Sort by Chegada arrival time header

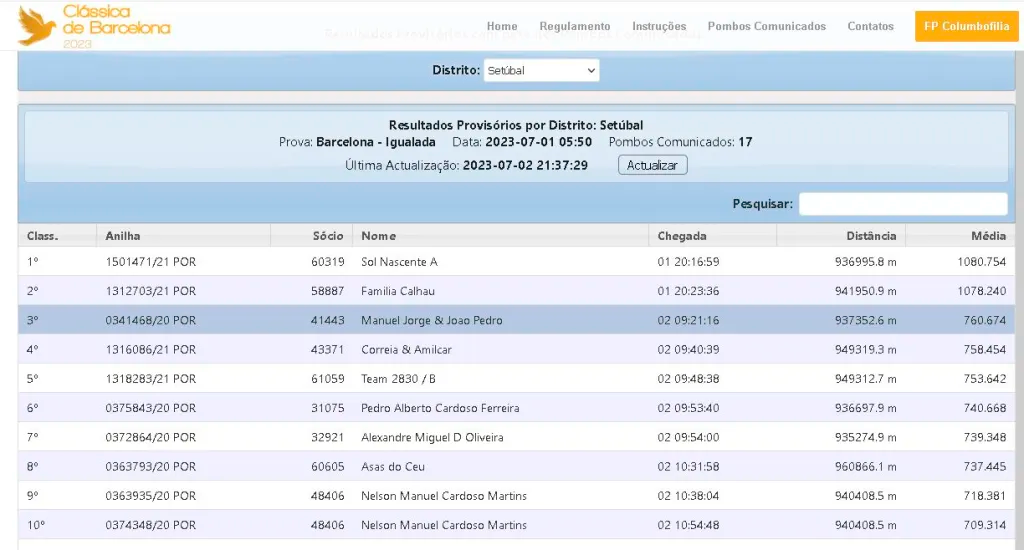(682, 236)
